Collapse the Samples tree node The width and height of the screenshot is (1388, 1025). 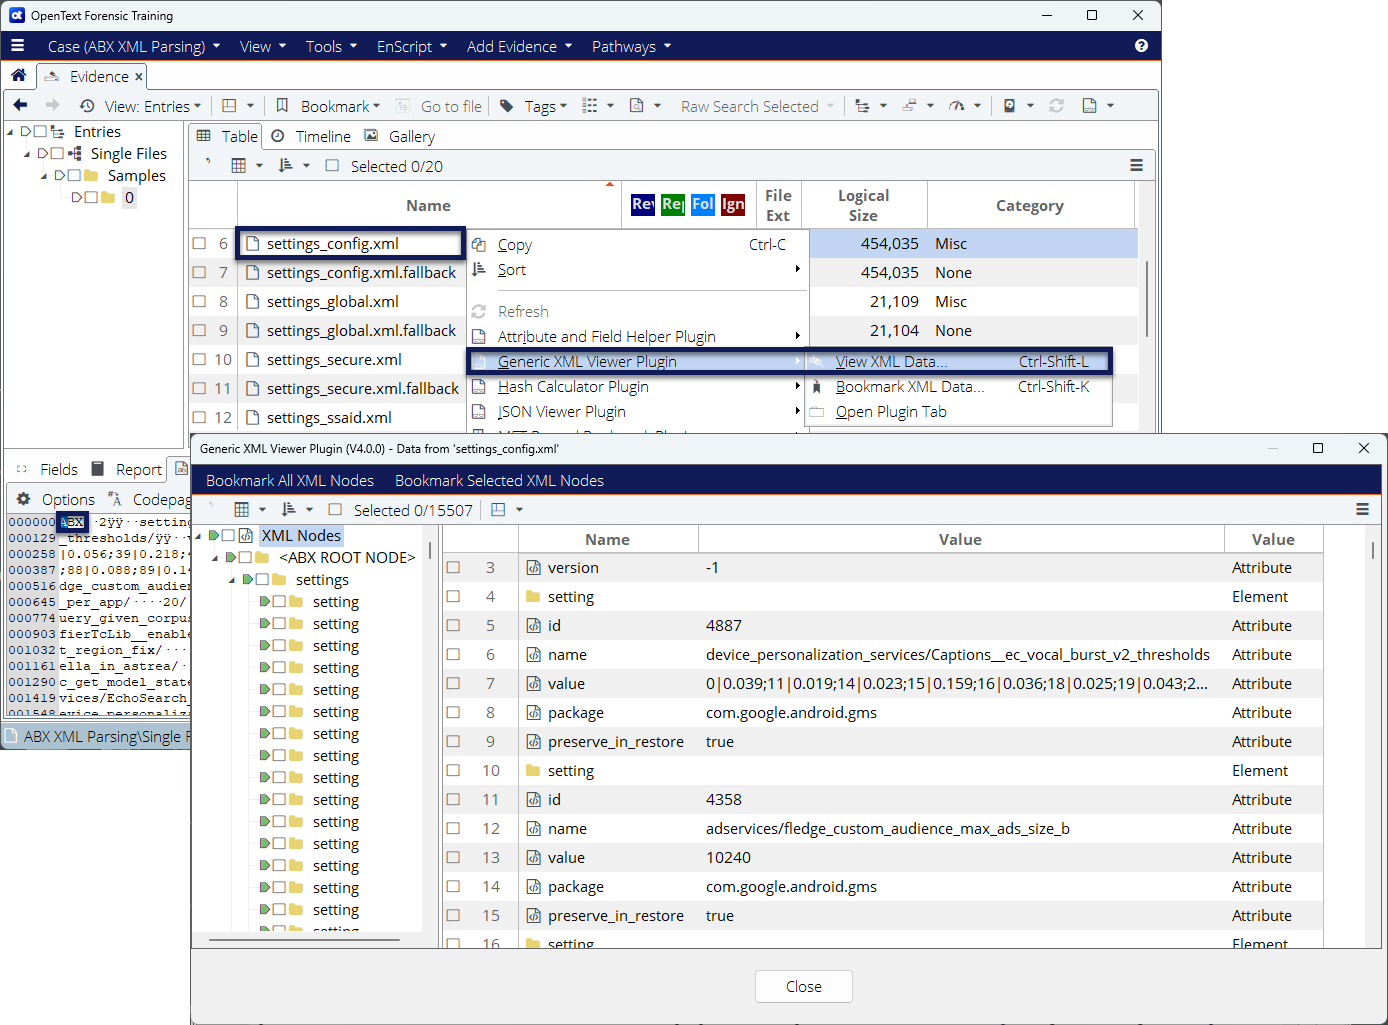[x=44, y=176]
